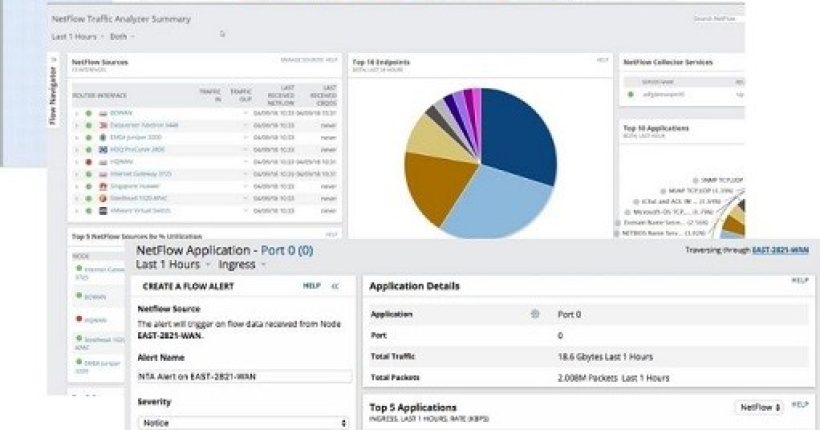Image resolution: width=820 pixels, height=430 pixels.
Task: Click the SNMP TCP/UDP legend icon
Action: coord(696,180)
